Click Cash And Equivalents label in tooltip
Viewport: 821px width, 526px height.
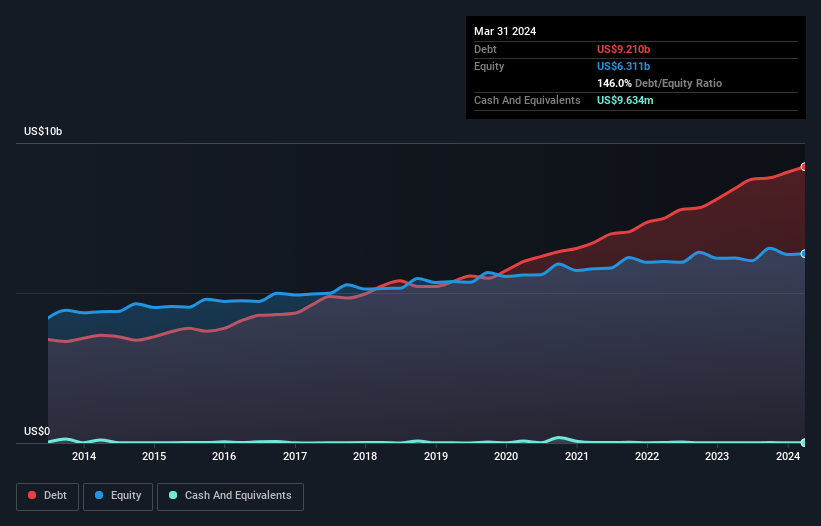(x=527, y=100)
